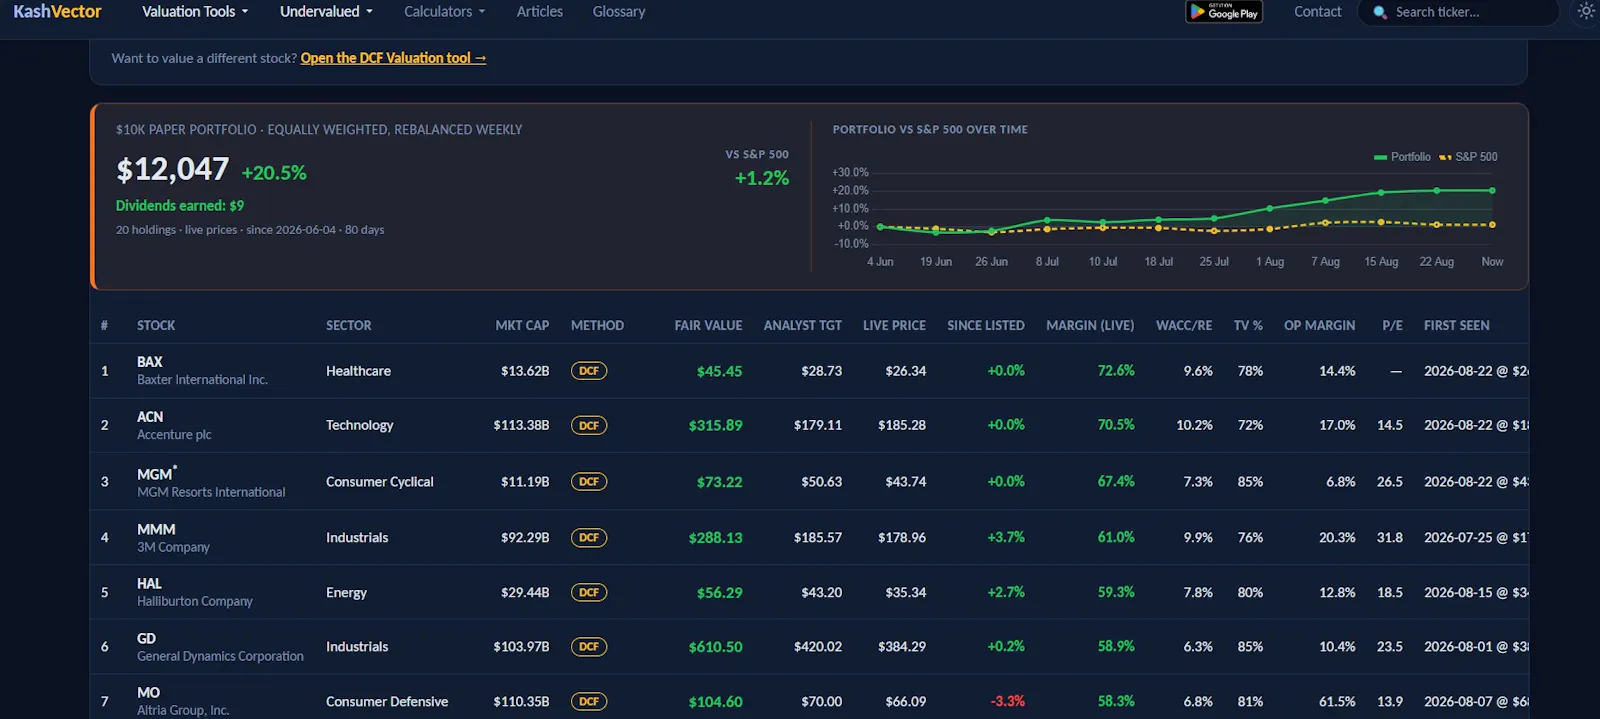Viewport: 1600px width, 719px height.
Task: Expand the Valuation Tools menu
Action: coord(195,12)
